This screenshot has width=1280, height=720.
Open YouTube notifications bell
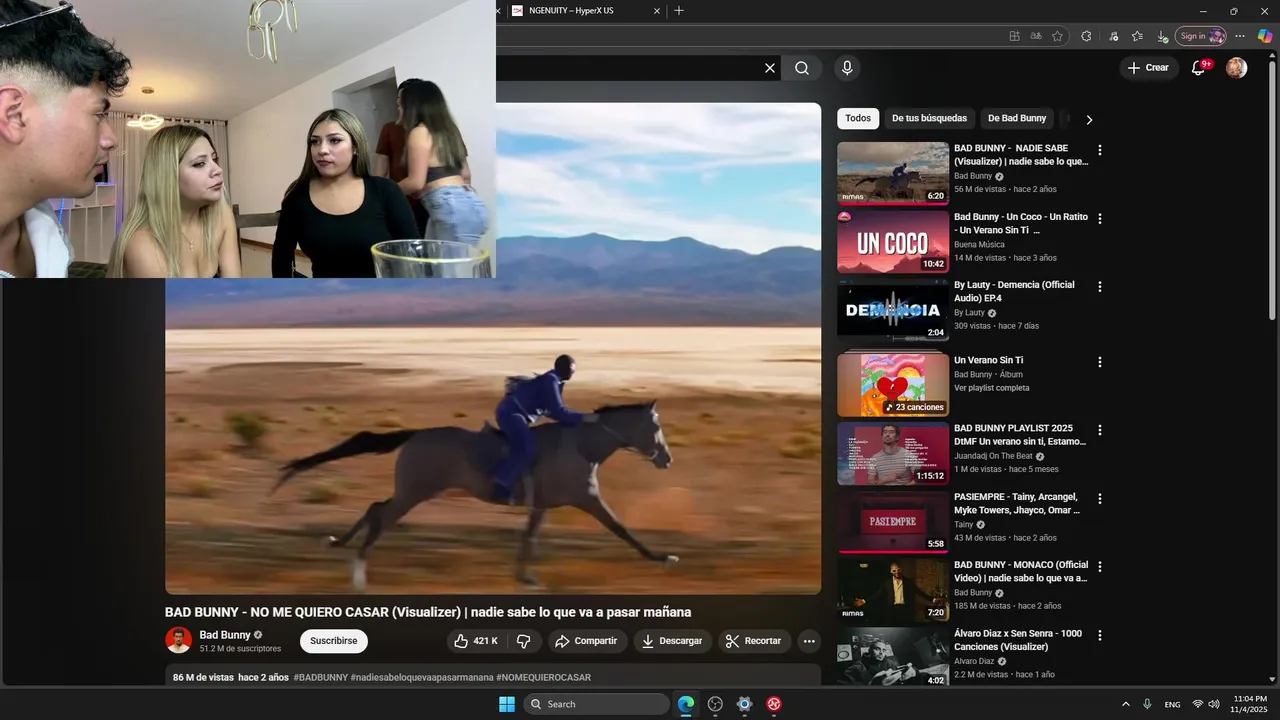tap(1199, 67)
